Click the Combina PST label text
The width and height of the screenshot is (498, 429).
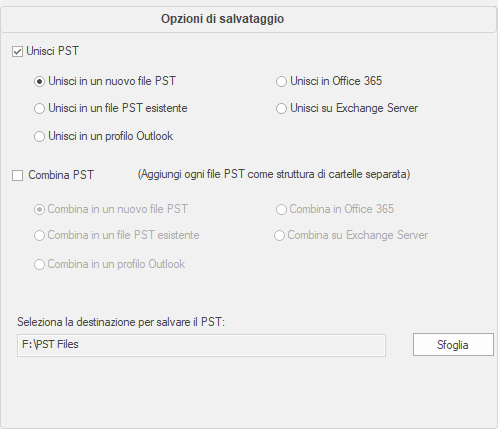coord(61,175)
